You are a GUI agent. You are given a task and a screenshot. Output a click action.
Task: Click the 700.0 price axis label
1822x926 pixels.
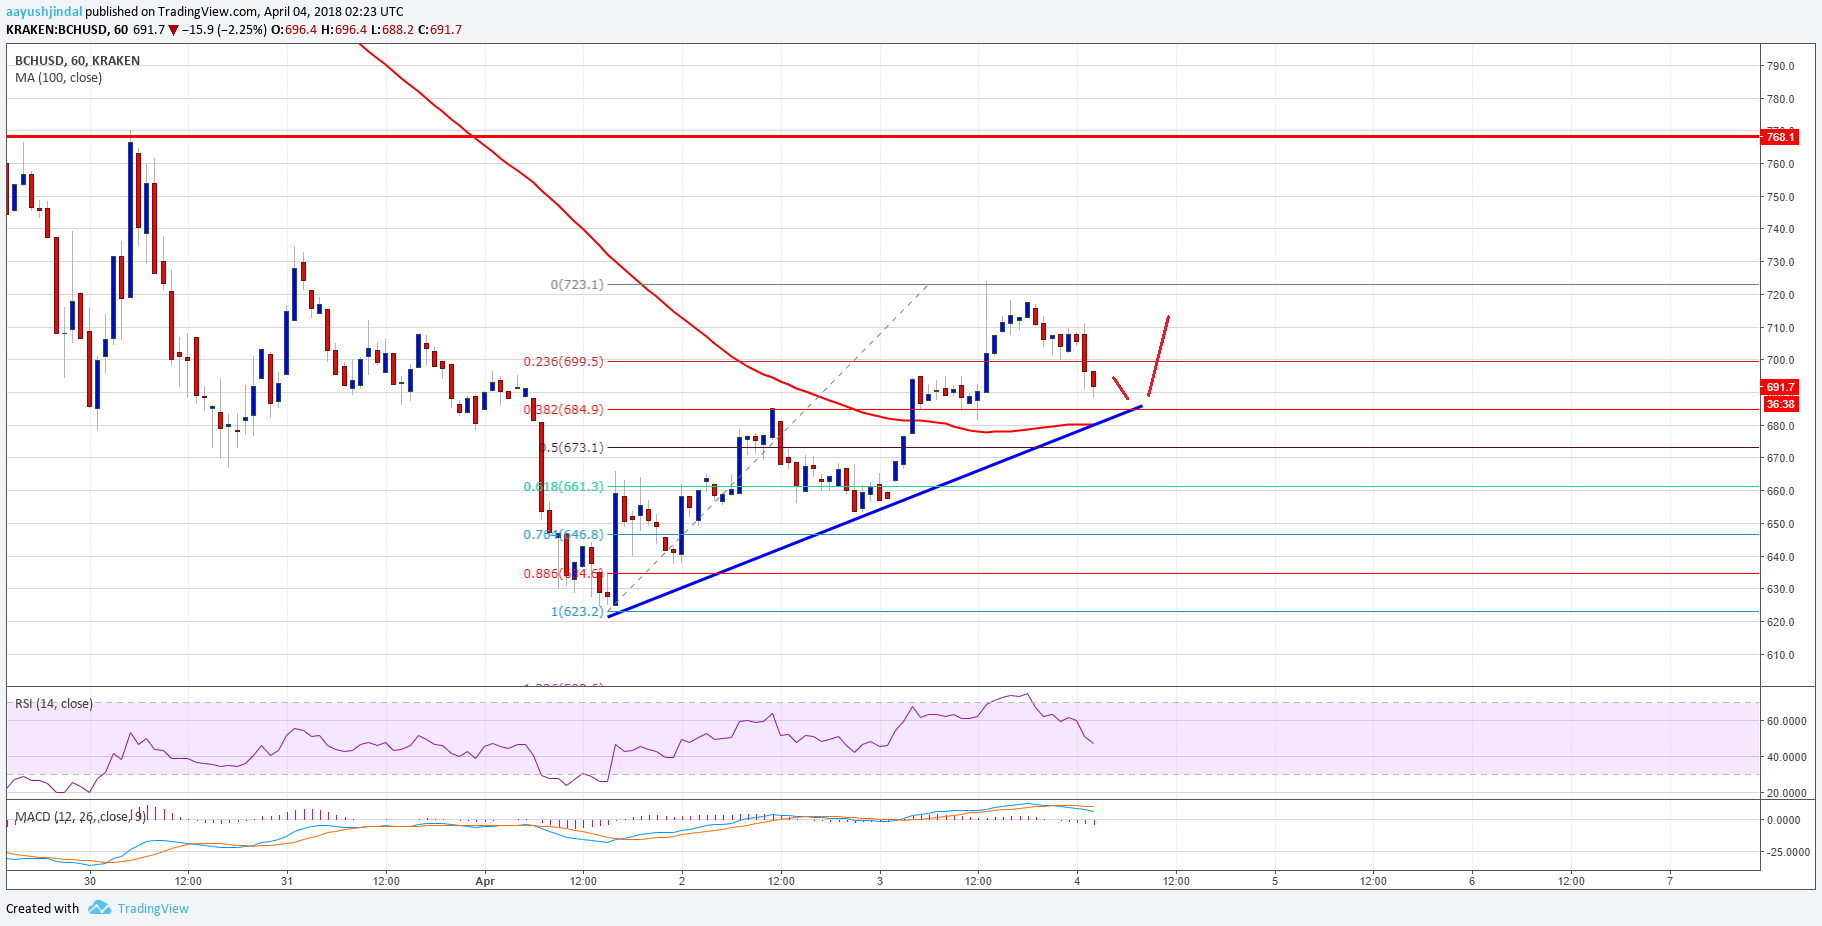(1781, 360)
